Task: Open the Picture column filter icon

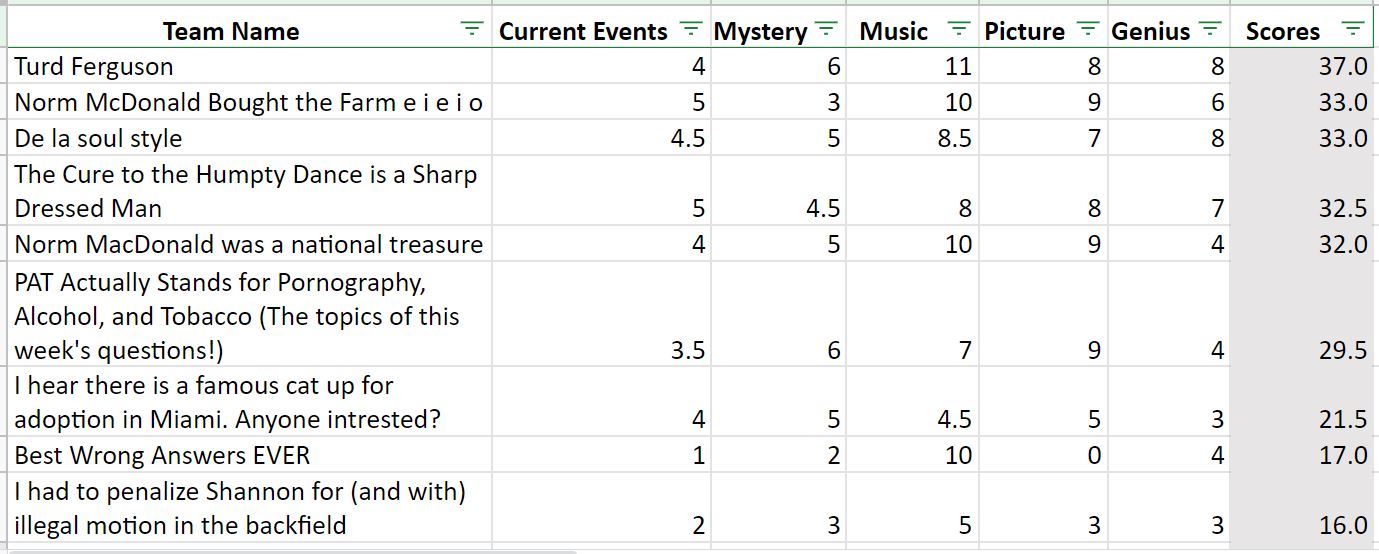Action: [1088, 29]
